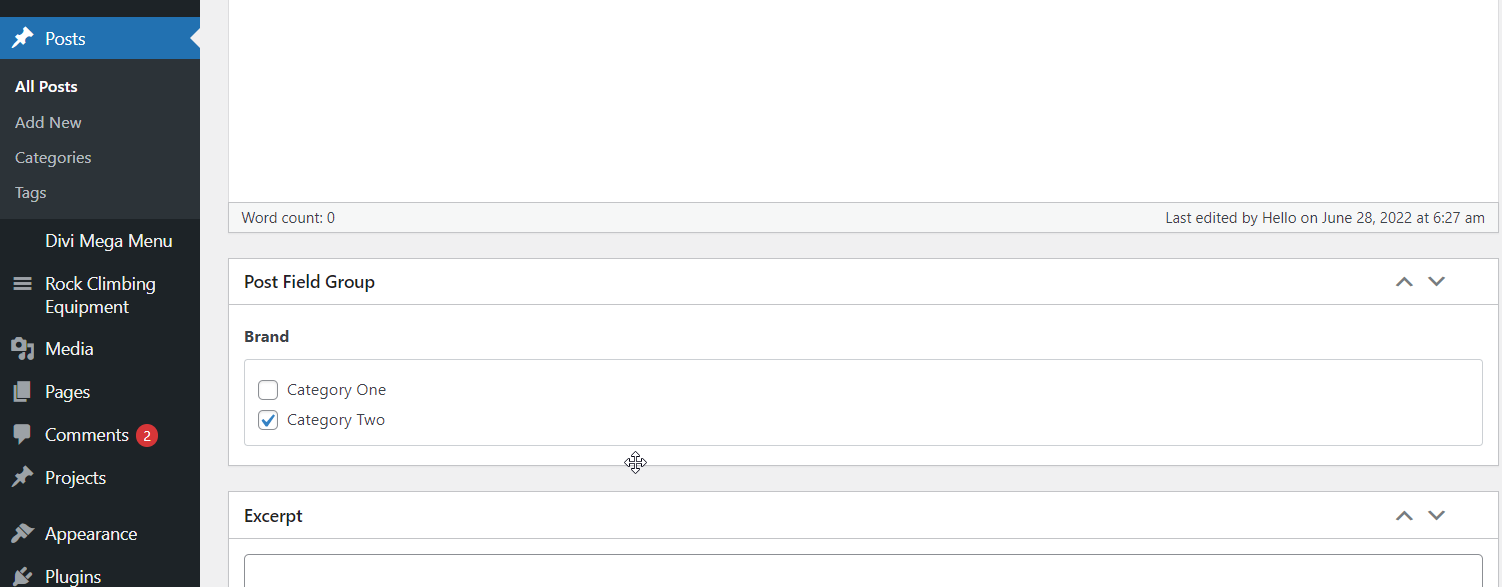Open the Divi Mega Menu item

pos(108,241)
